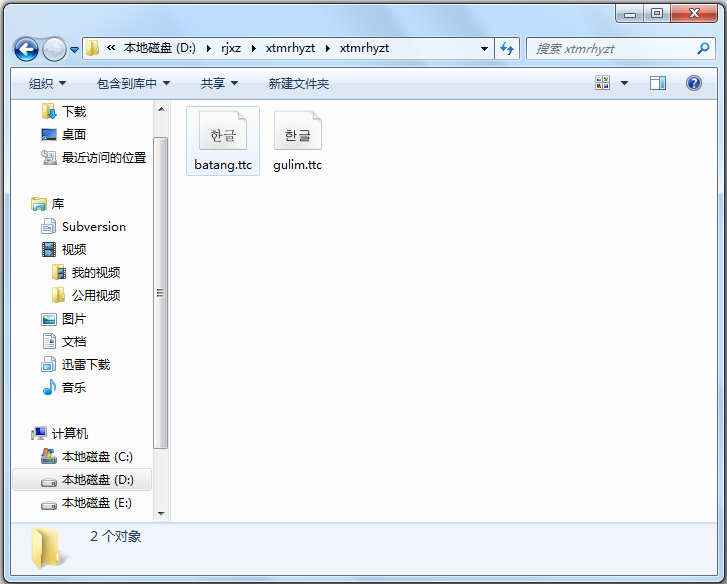This screenshot has height=584, width=727.
Task: Select 迅雷下载 in the sidebar
Action: 85,364
